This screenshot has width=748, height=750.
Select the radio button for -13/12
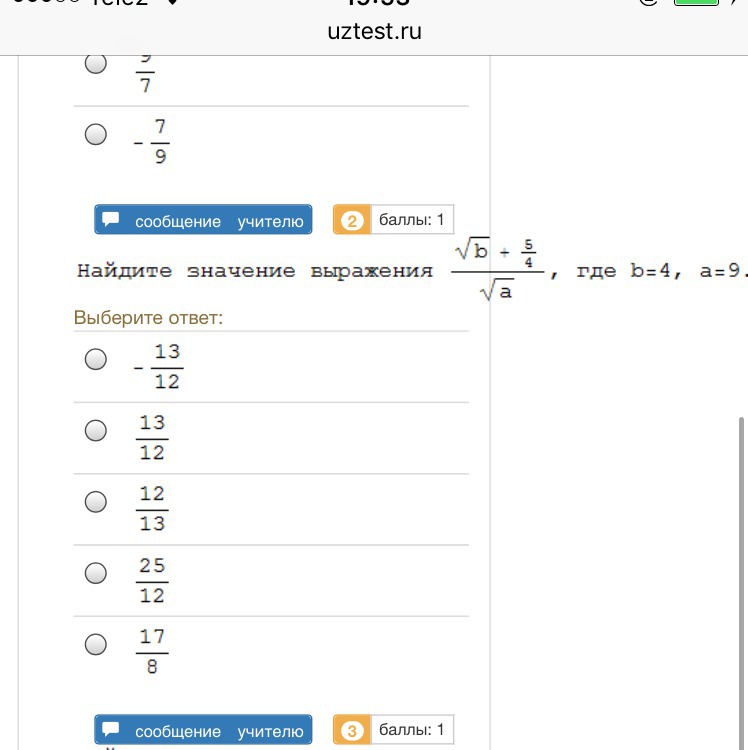pos(96,360)
